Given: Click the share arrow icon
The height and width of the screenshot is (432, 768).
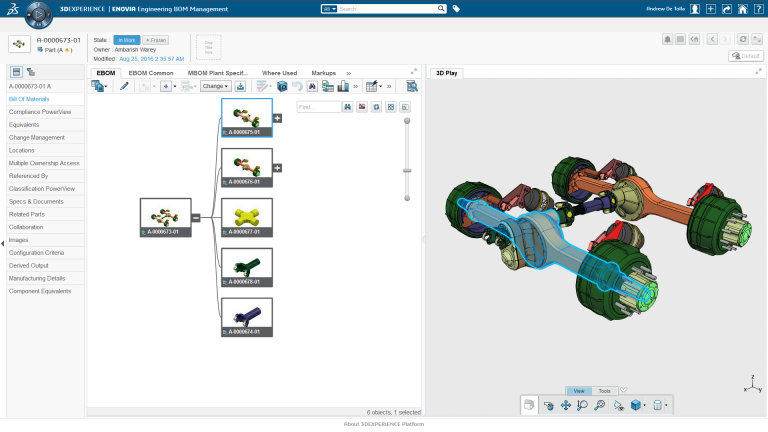Looking at the screenshot, I should pos(726,8).
